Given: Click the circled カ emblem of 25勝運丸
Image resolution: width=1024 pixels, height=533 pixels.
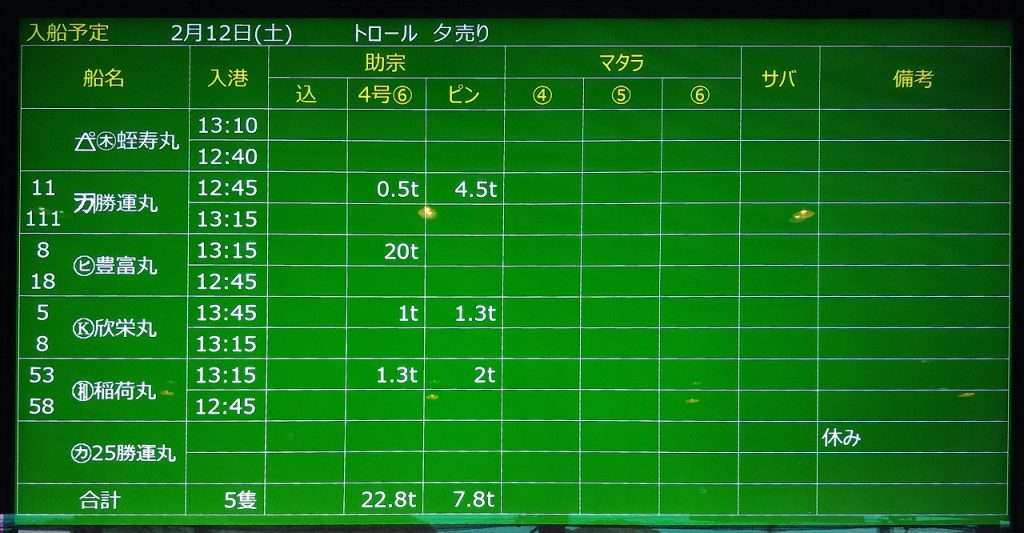Looking at the screenshot, I should click(81, 453).
